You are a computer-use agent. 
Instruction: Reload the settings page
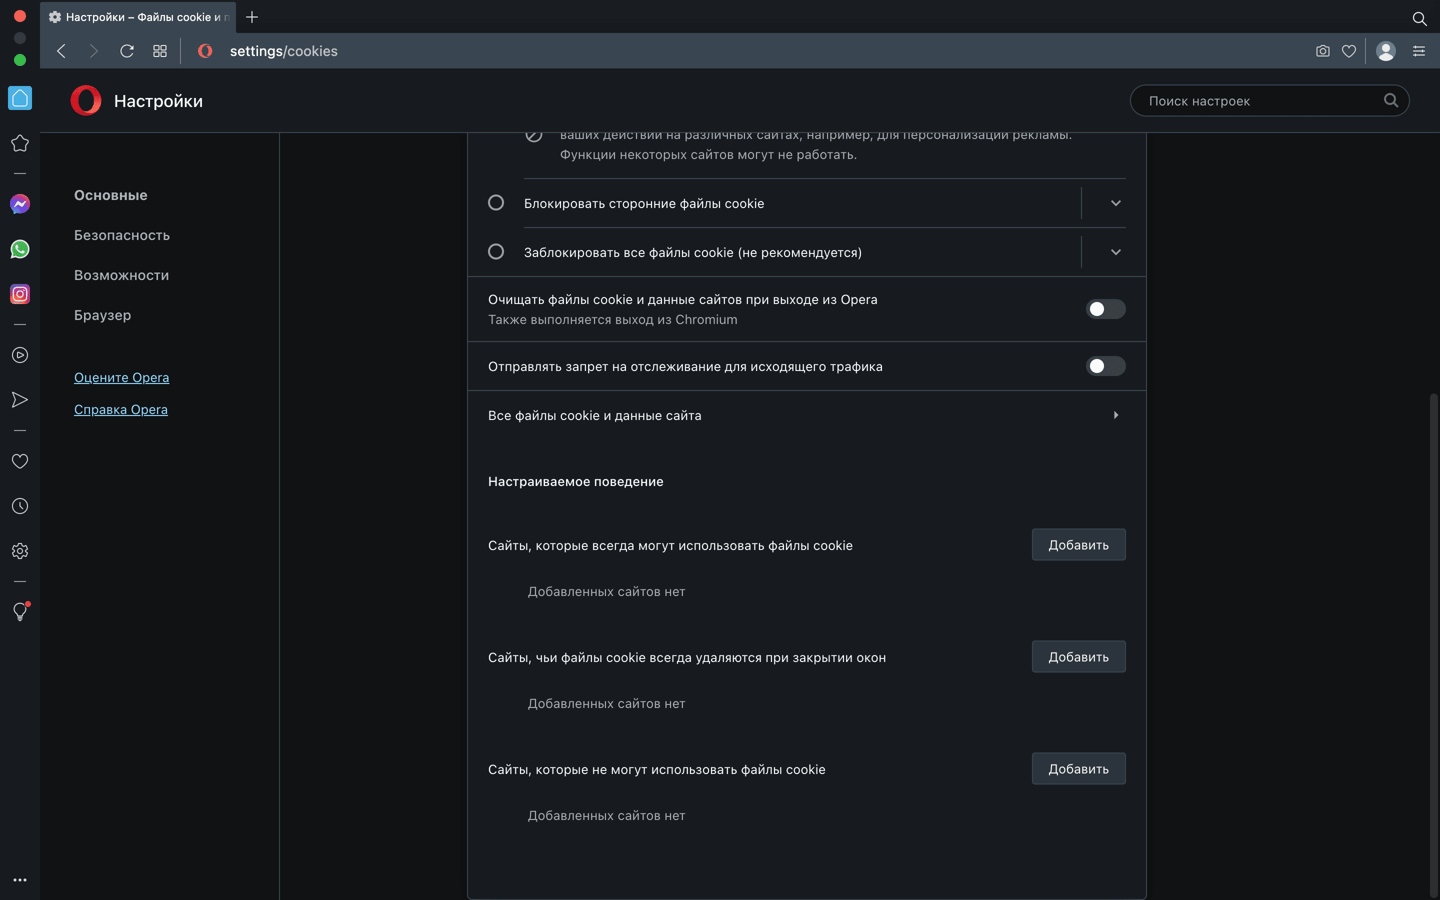point(127,51)
